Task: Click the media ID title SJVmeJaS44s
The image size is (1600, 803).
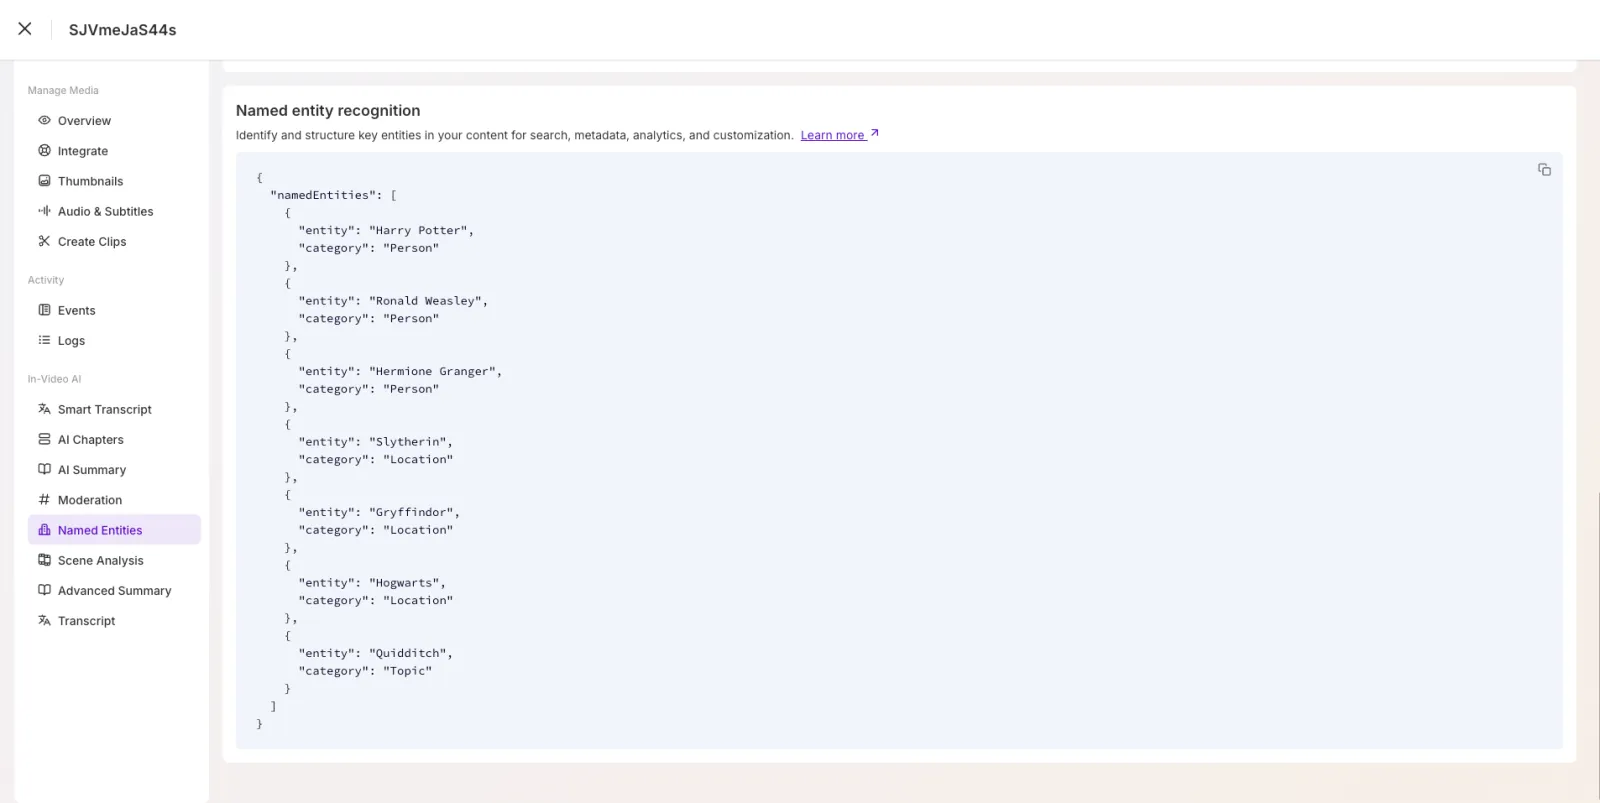Action: (x=122, y=30)
